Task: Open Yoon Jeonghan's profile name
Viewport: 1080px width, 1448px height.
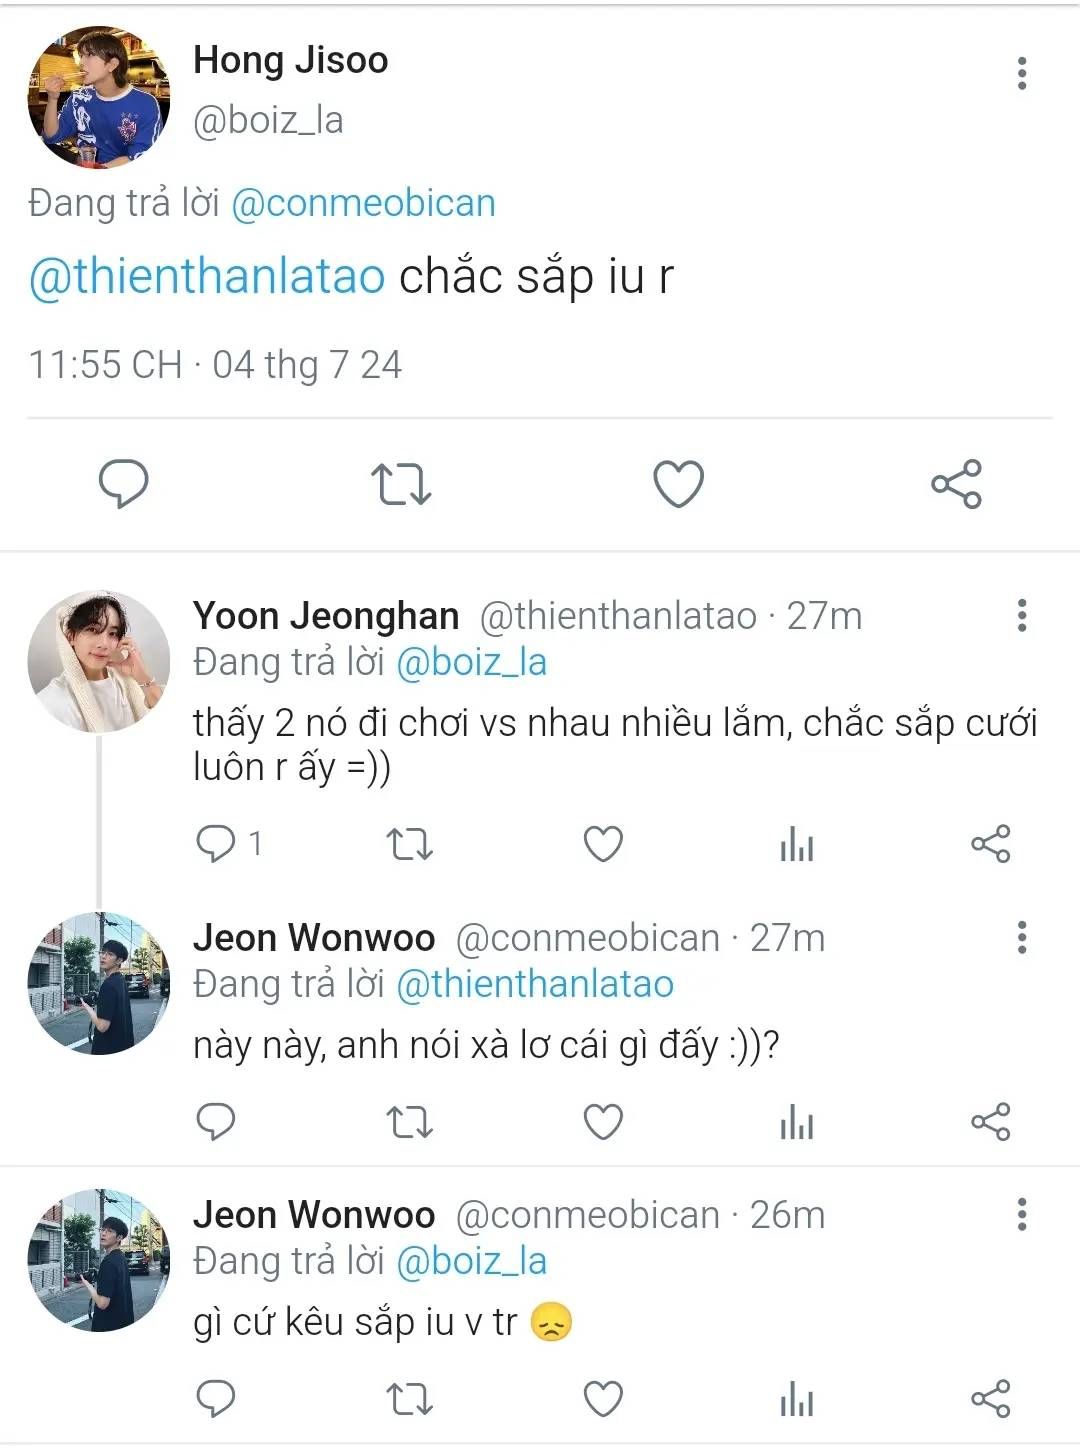Action: point(326,616)
